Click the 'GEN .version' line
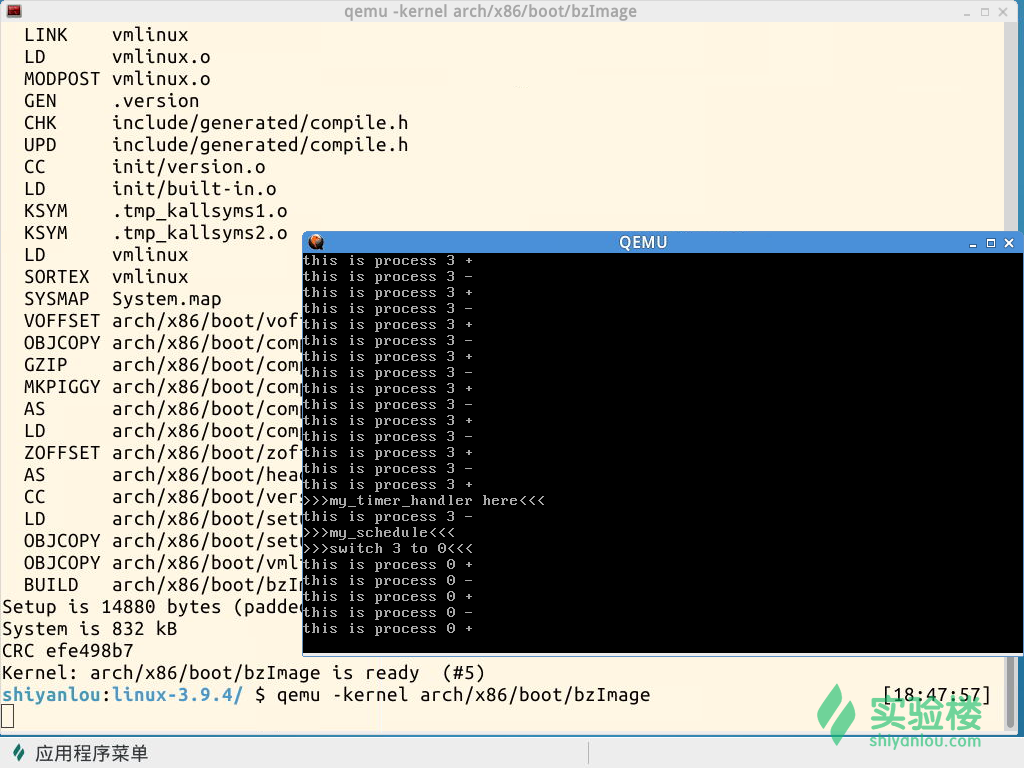 112,101
